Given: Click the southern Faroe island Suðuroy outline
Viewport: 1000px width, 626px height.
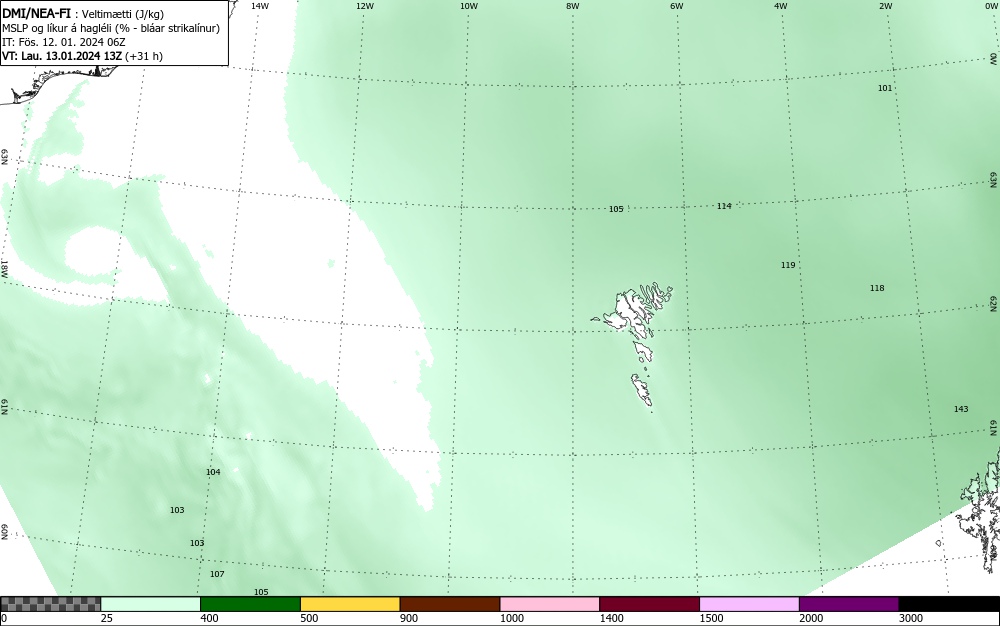Looking at the screenshot, I should point(642,389).
